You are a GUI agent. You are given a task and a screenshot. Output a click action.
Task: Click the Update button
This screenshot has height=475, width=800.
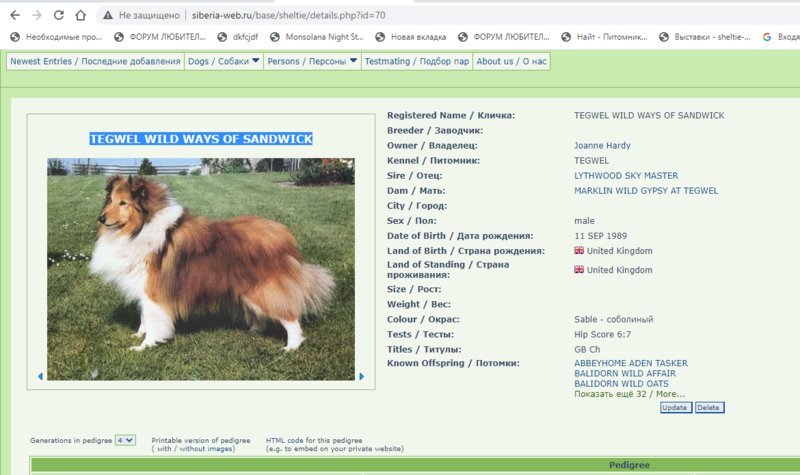(x=676, y=408)
